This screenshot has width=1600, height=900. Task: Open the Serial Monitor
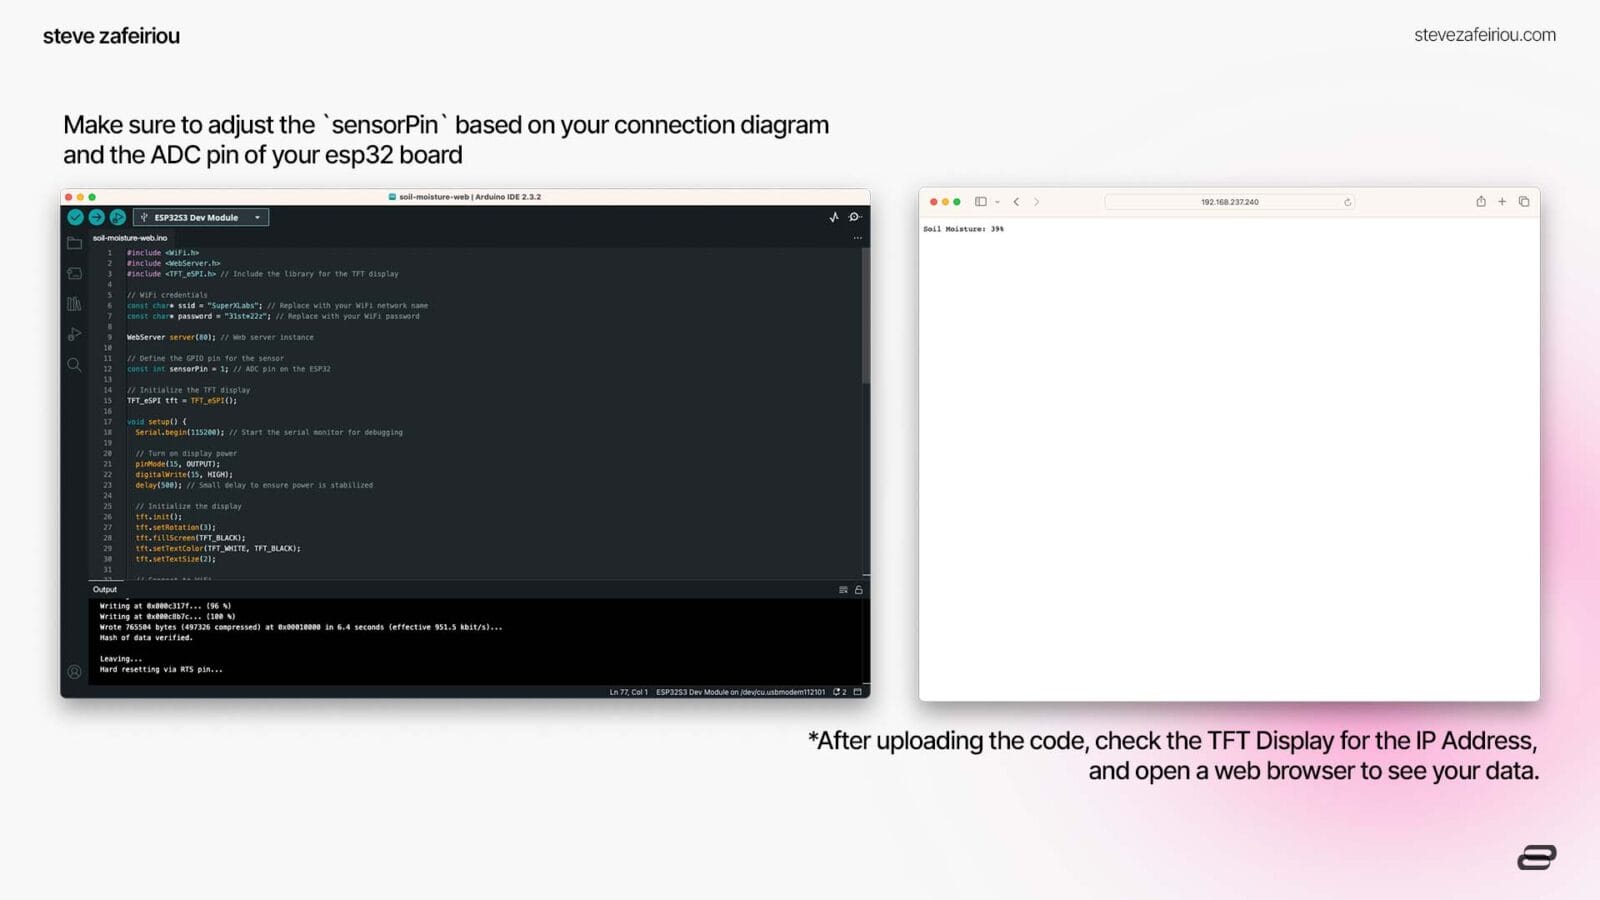(x=855, y=217)
